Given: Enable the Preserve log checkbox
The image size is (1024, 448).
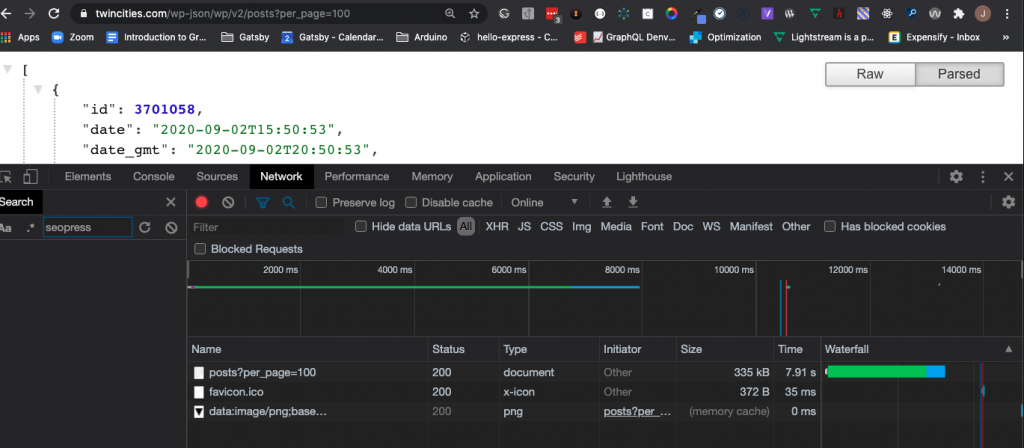Looking at the screenshot, I should (321, 202).
